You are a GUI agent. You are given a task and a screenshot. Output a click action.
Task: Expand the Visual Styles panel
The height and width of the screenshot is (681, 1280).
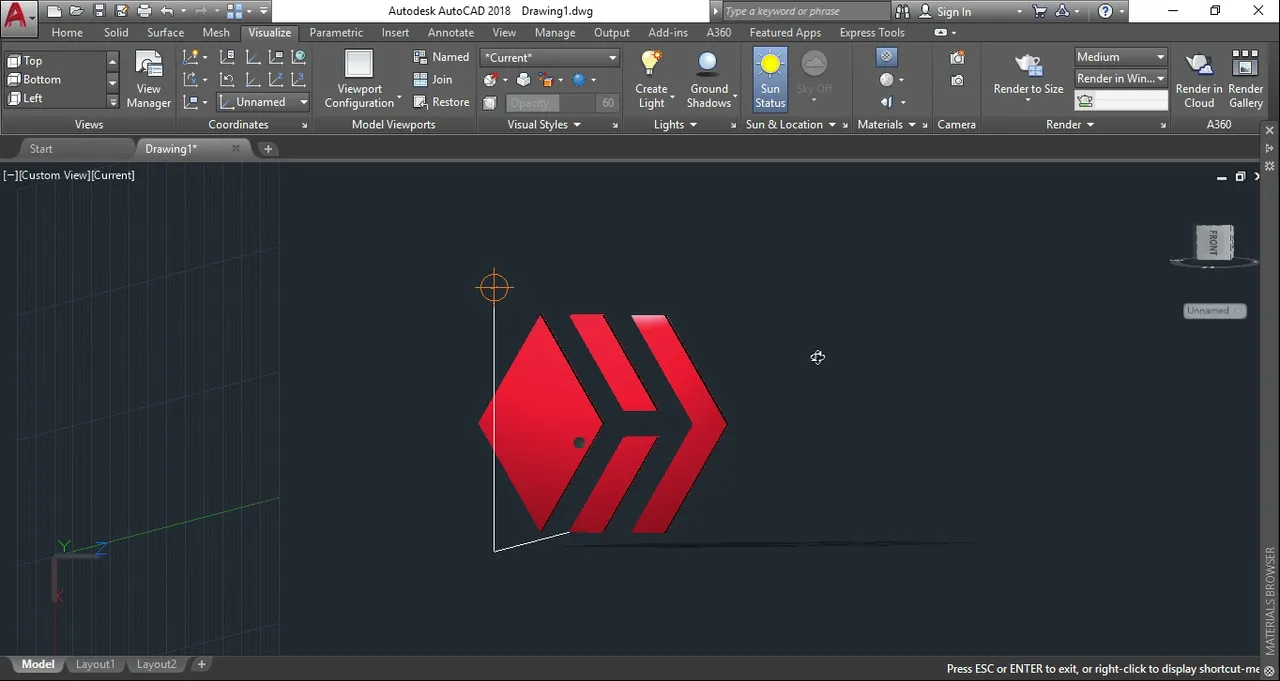coord(544,125)
